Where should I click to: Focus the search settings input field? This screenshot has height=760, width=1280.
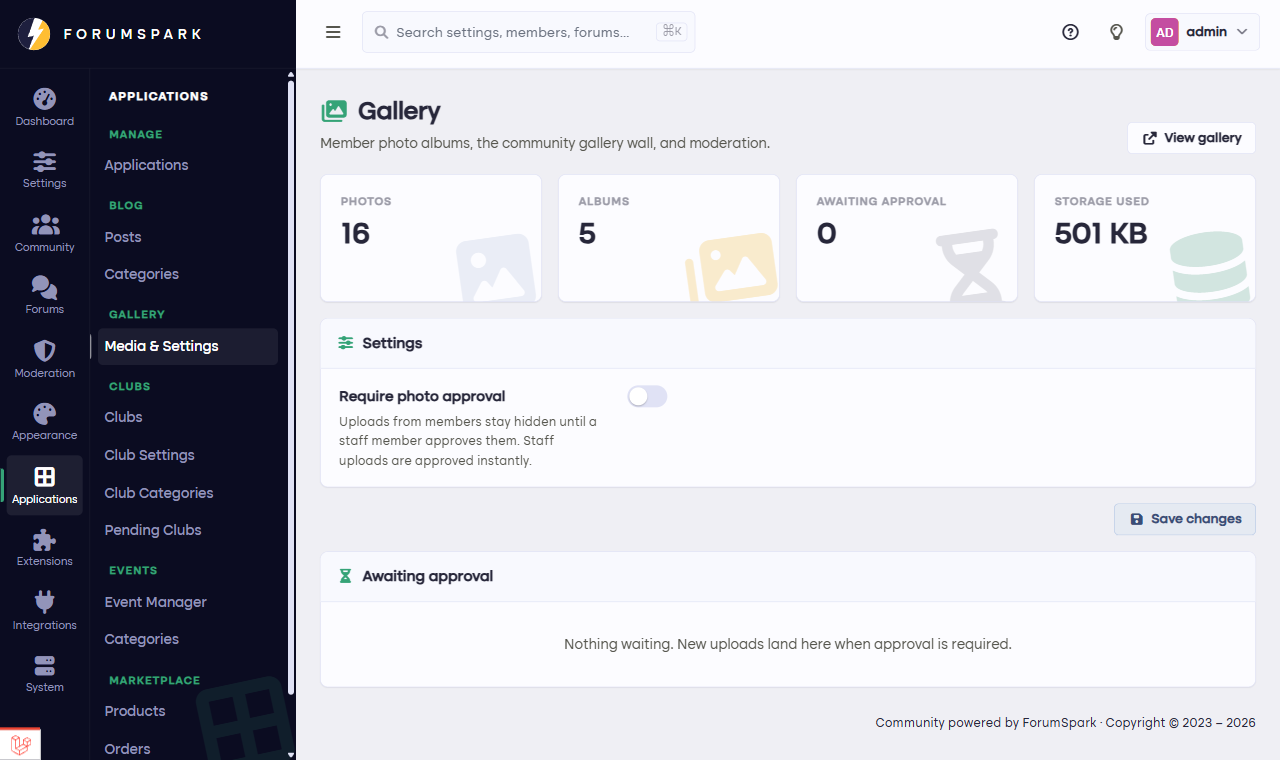click(528, 32)
